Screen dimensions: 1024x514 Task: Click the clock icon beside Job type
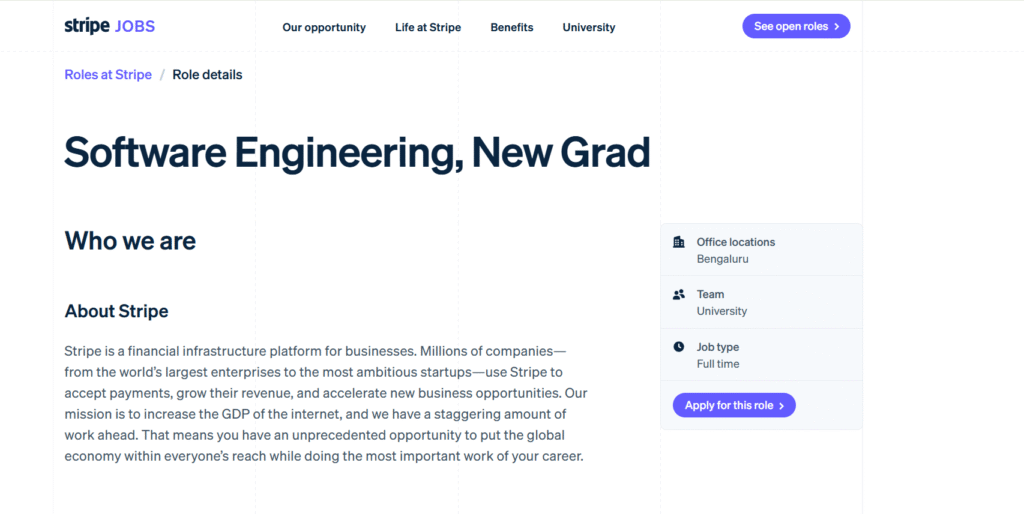[x=679, y=347]
